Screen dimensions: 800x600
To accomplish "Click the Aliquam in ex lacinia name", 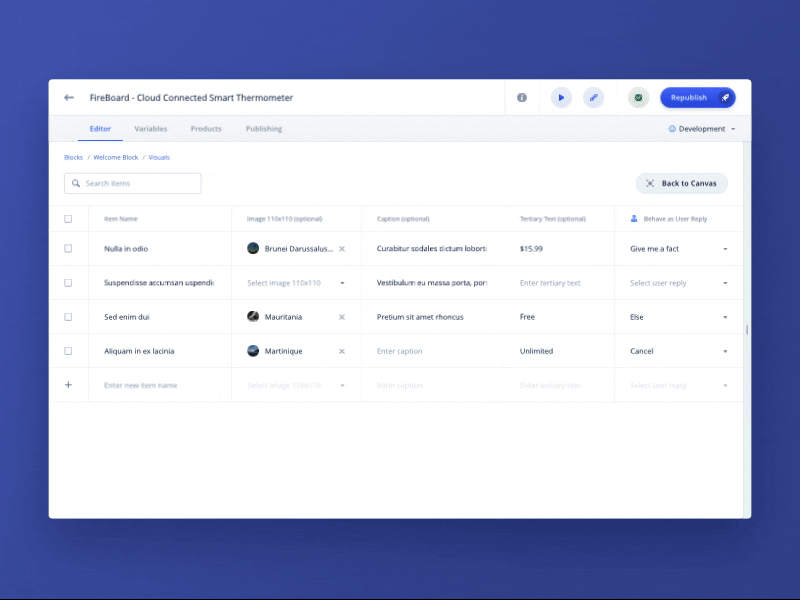I will click(139, 351).
